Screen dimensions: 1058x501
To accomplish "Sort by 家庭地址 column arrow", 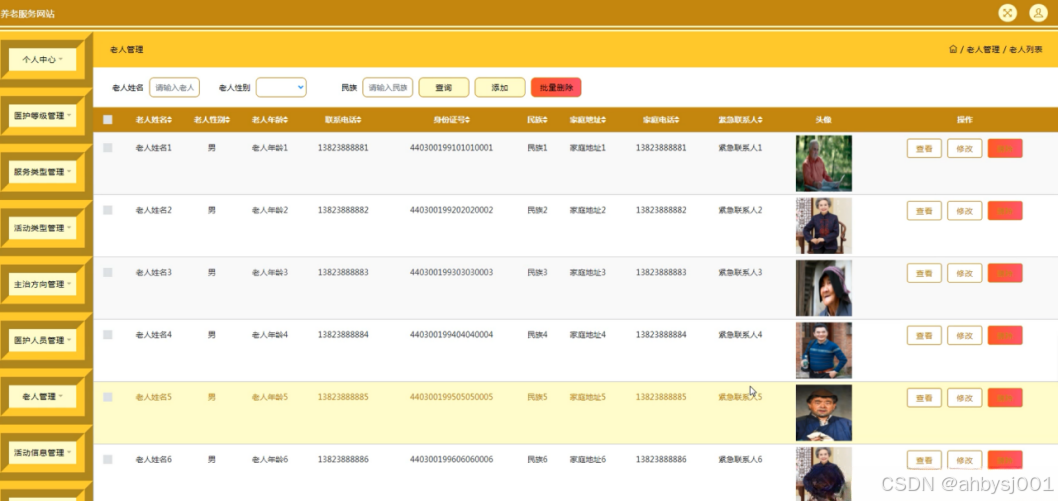I will 604,120.
